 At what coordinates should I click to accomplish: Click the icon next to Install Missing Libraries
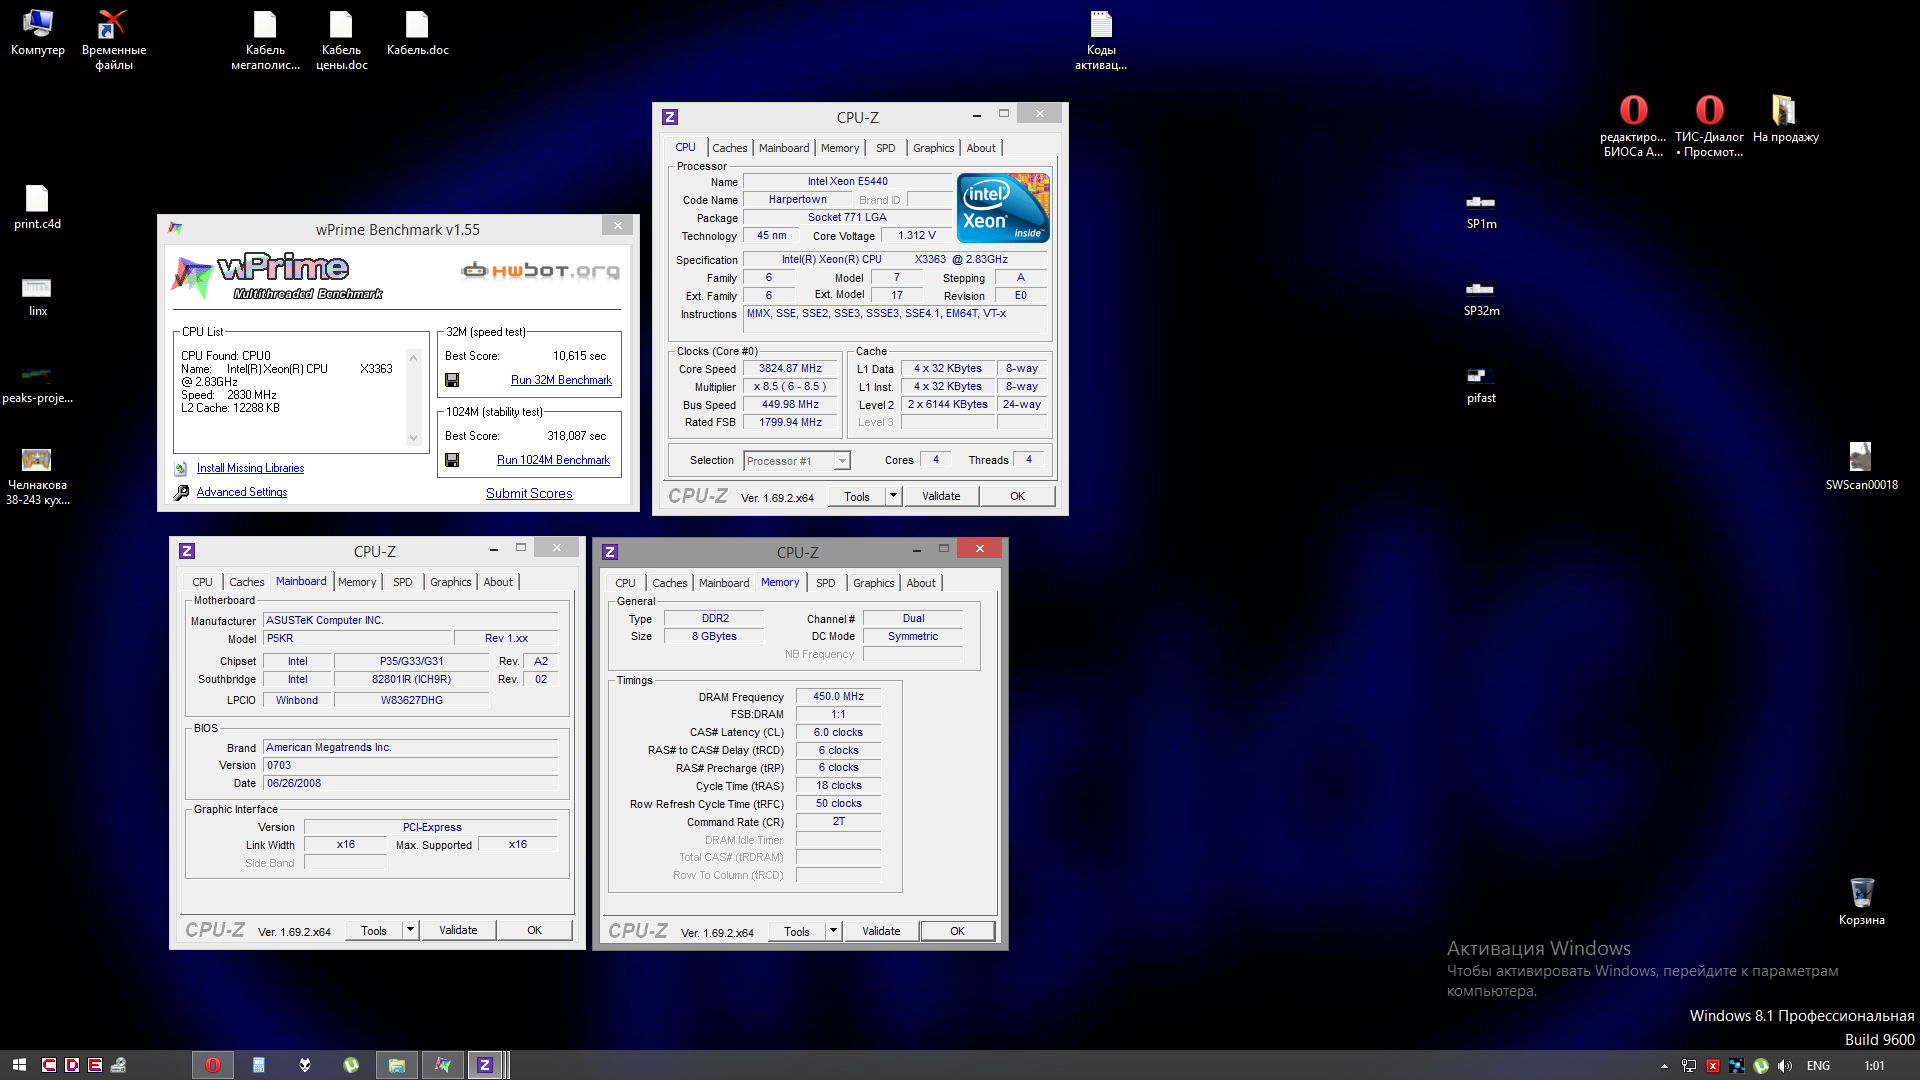(x=181, y=468)
